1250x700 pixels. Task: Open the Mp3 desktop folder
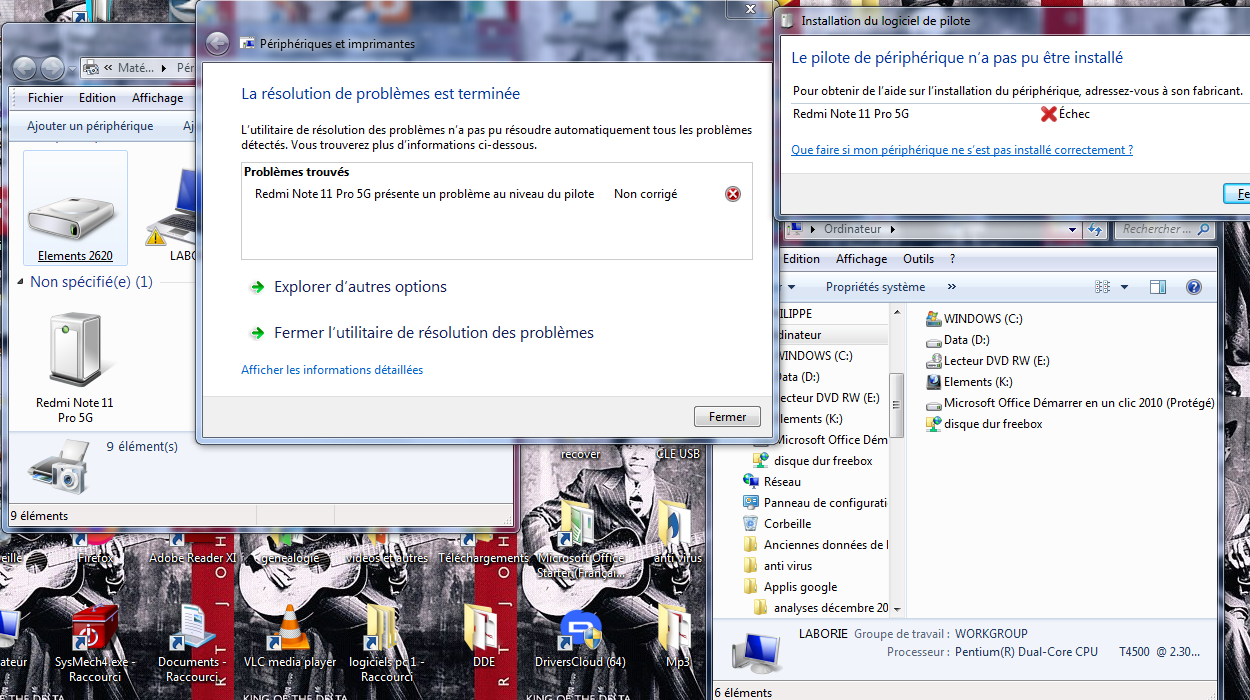click(677, 638)
